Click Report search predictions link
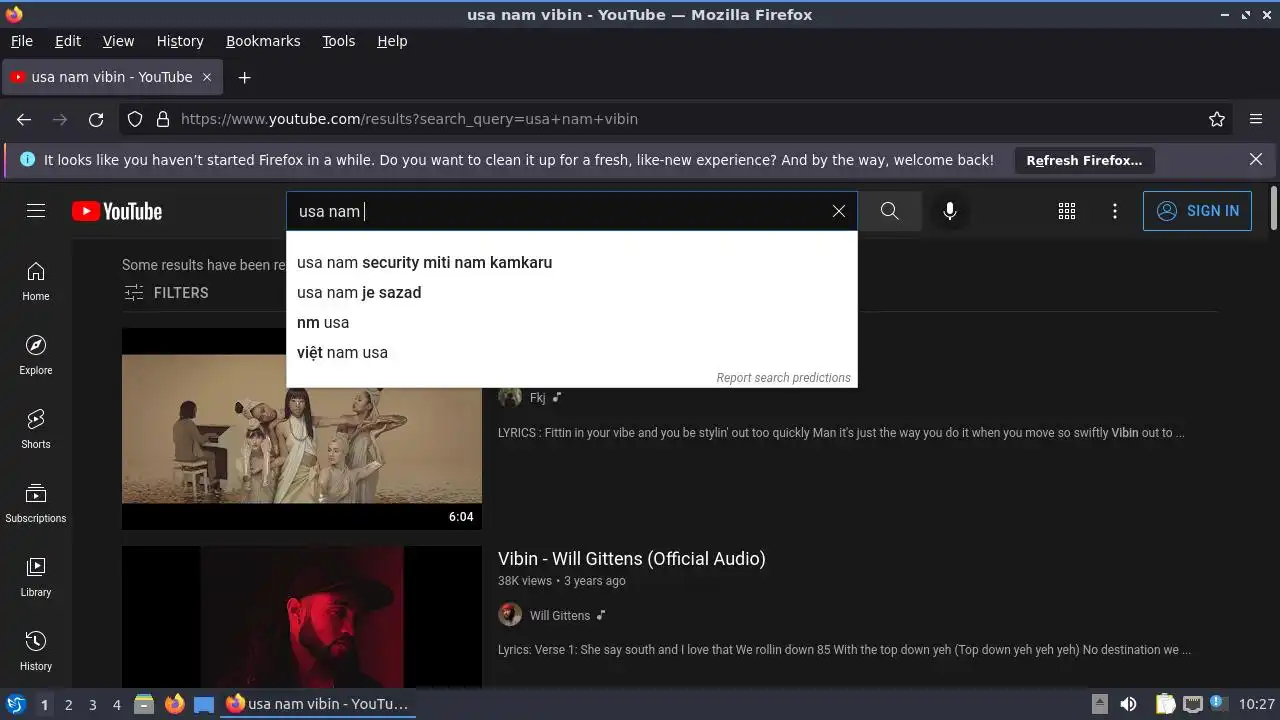1280x720 pixels. [783, 378]
